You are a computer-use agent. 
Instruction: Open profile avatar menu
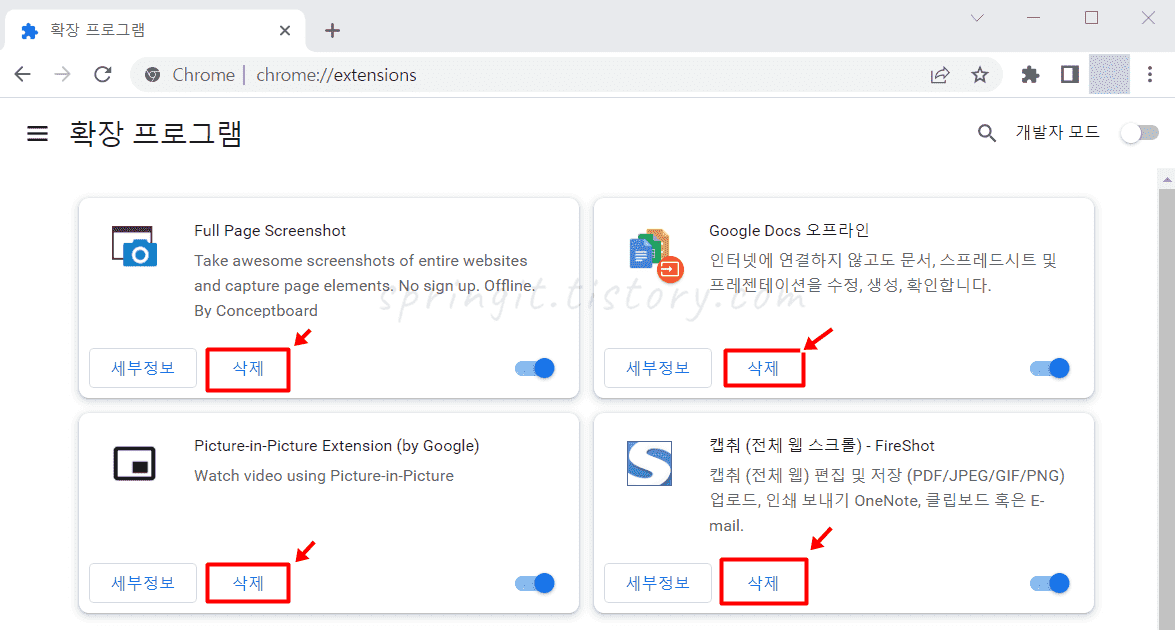(x=1109, y=74)
